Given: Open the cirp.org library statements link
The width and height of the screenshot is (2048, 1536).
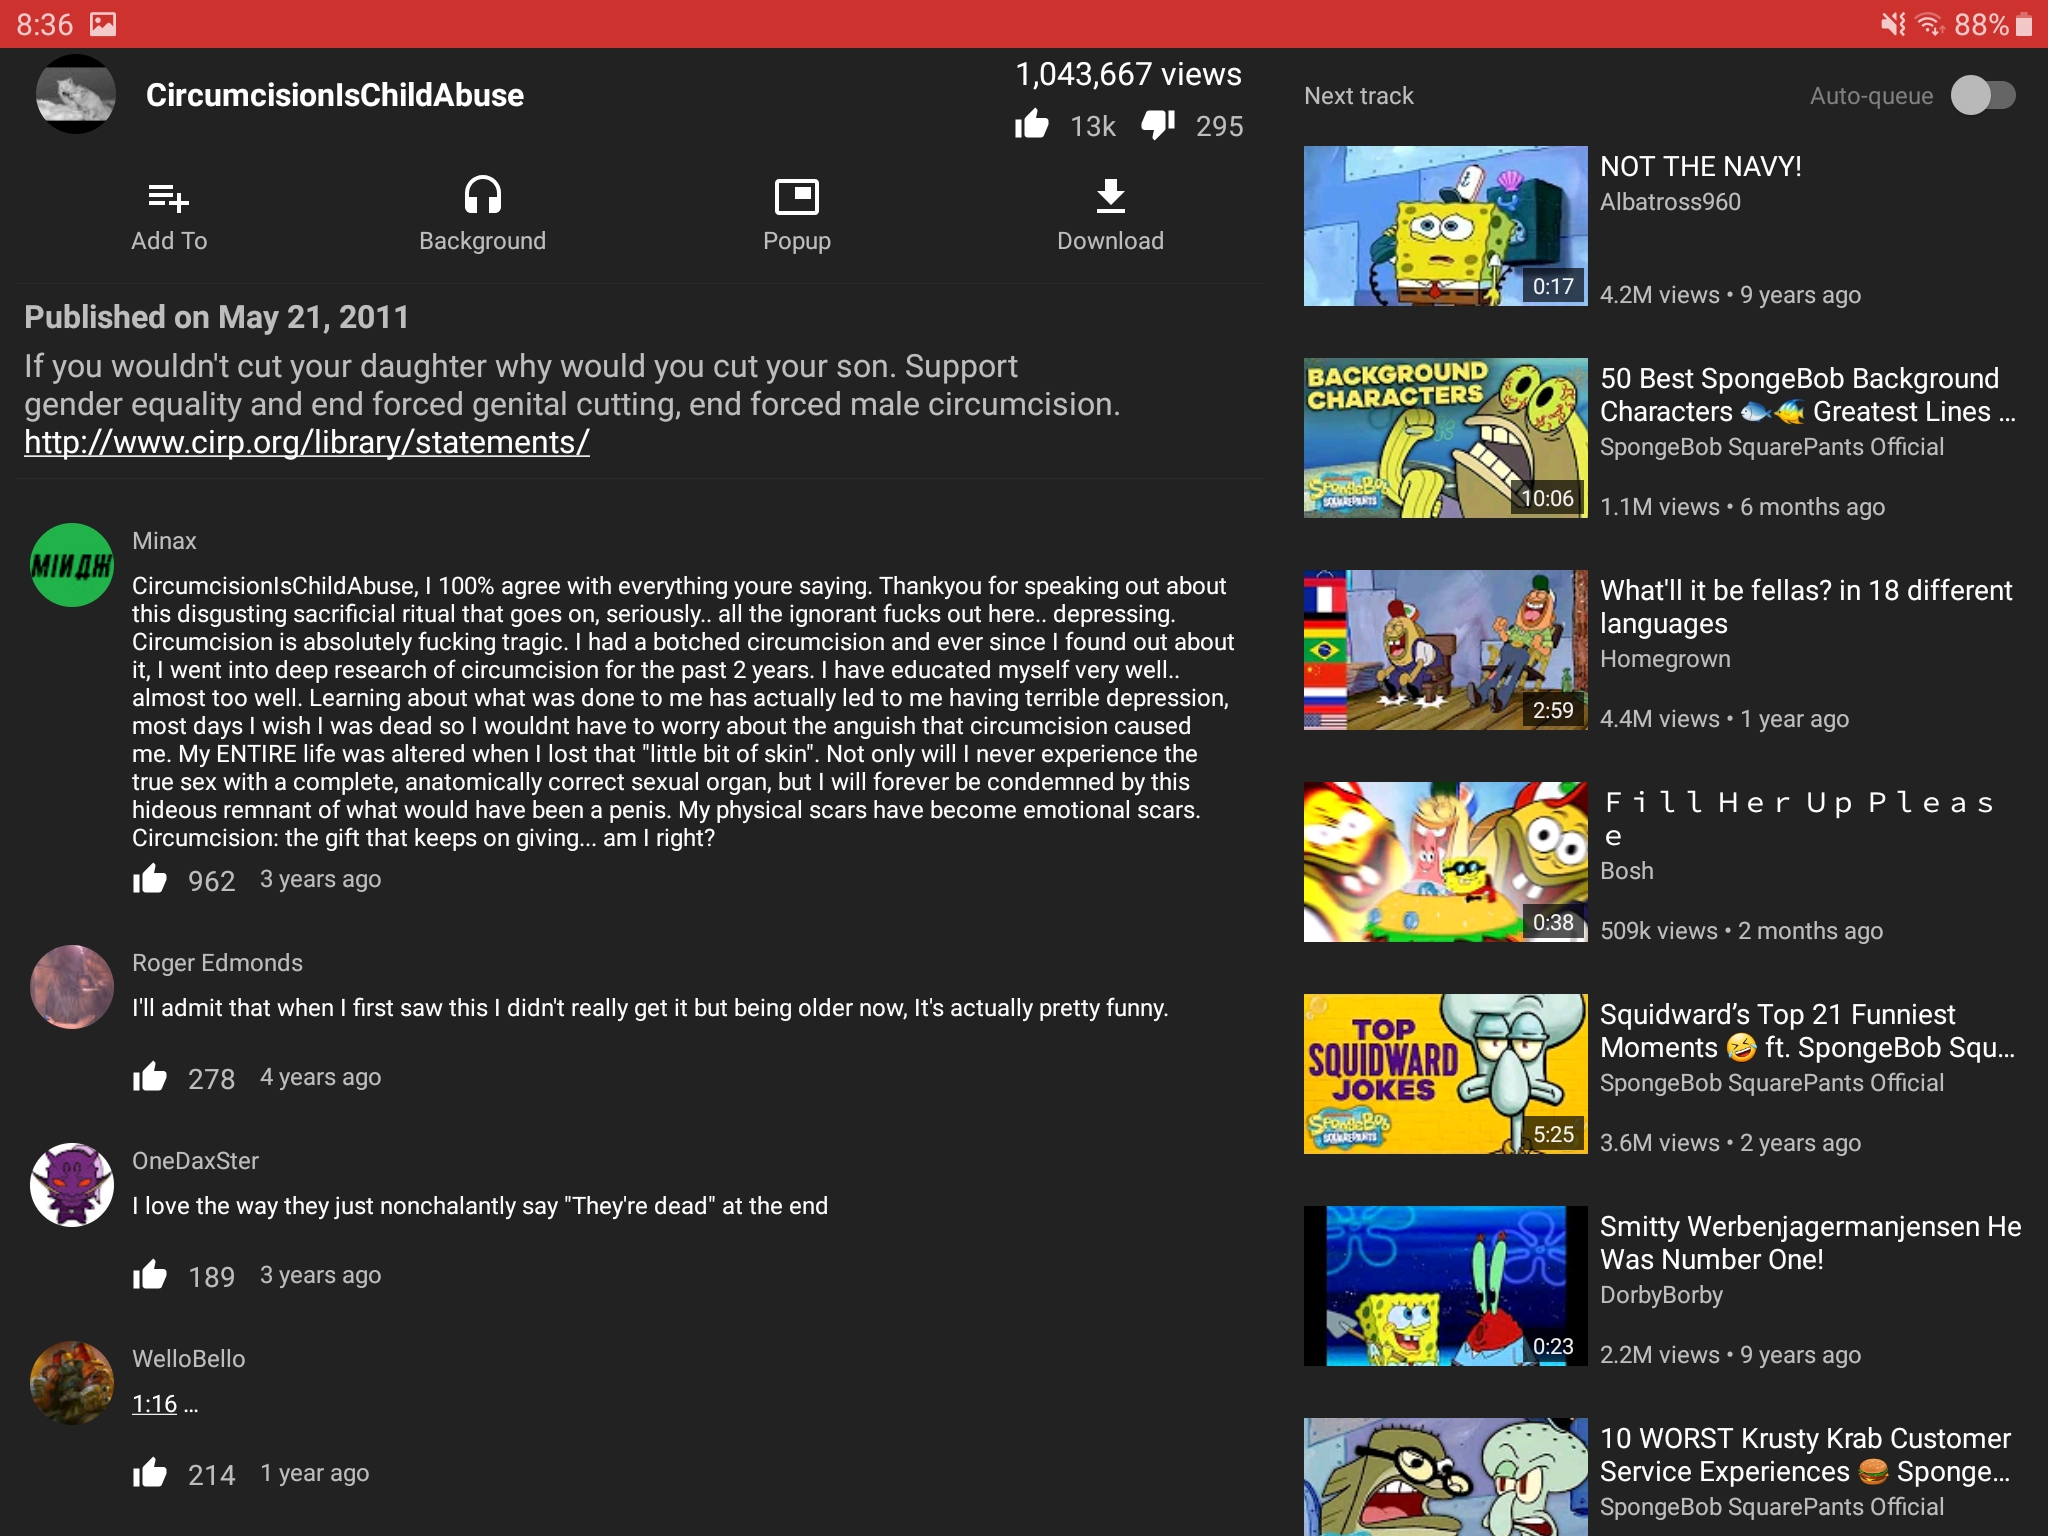Looking at the screenshot, I should (307, 442).
